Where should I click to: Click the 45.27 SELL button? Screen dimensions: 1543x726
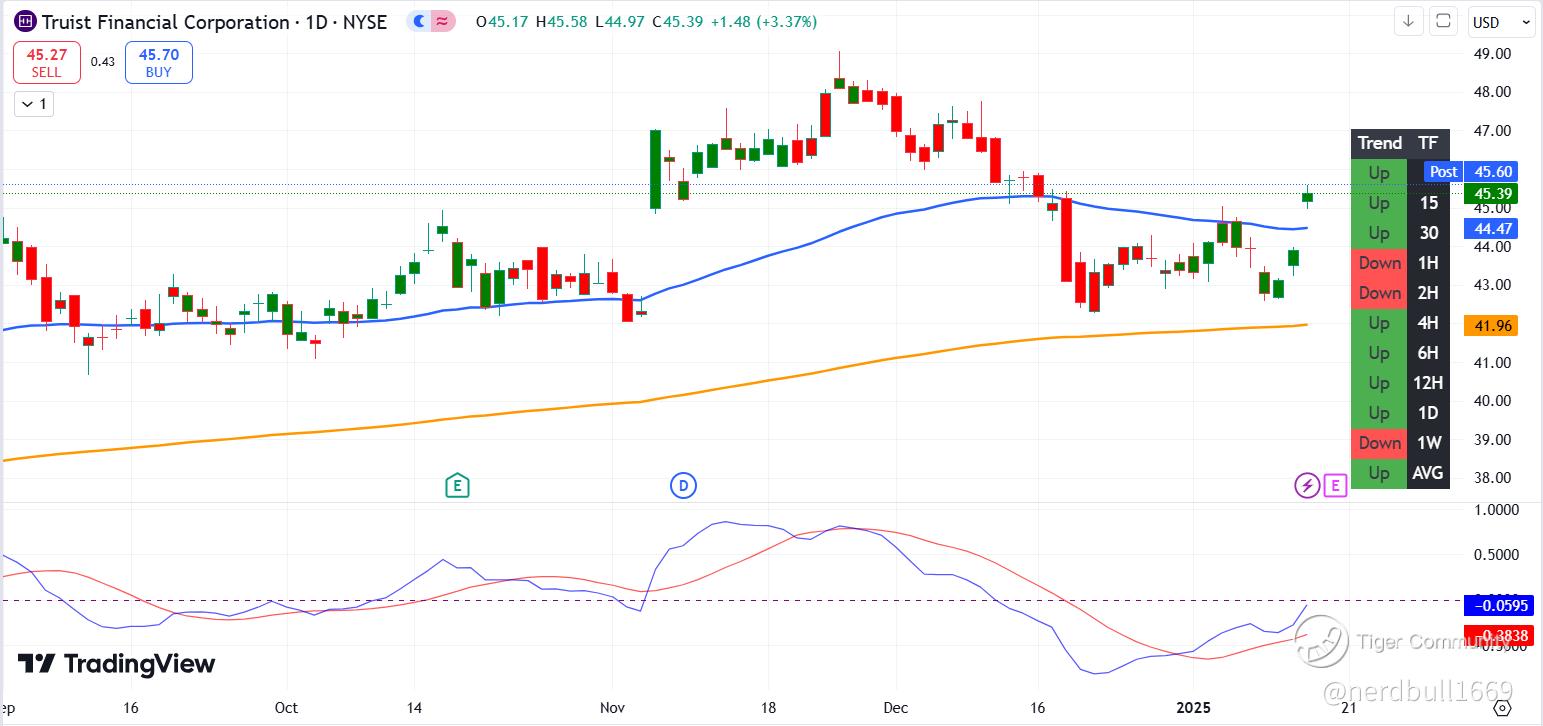(46, 63)
